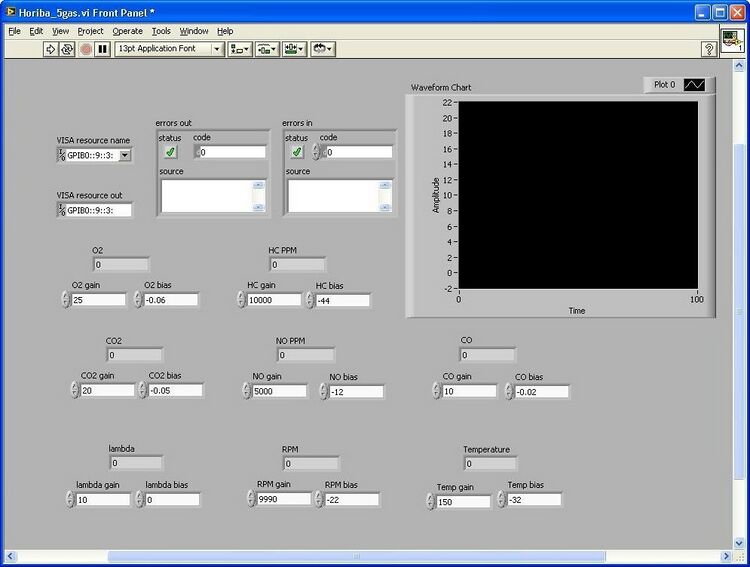750x567 pixels.
Task: Click the CO2 bias input field
Action: tap(176, 390)
